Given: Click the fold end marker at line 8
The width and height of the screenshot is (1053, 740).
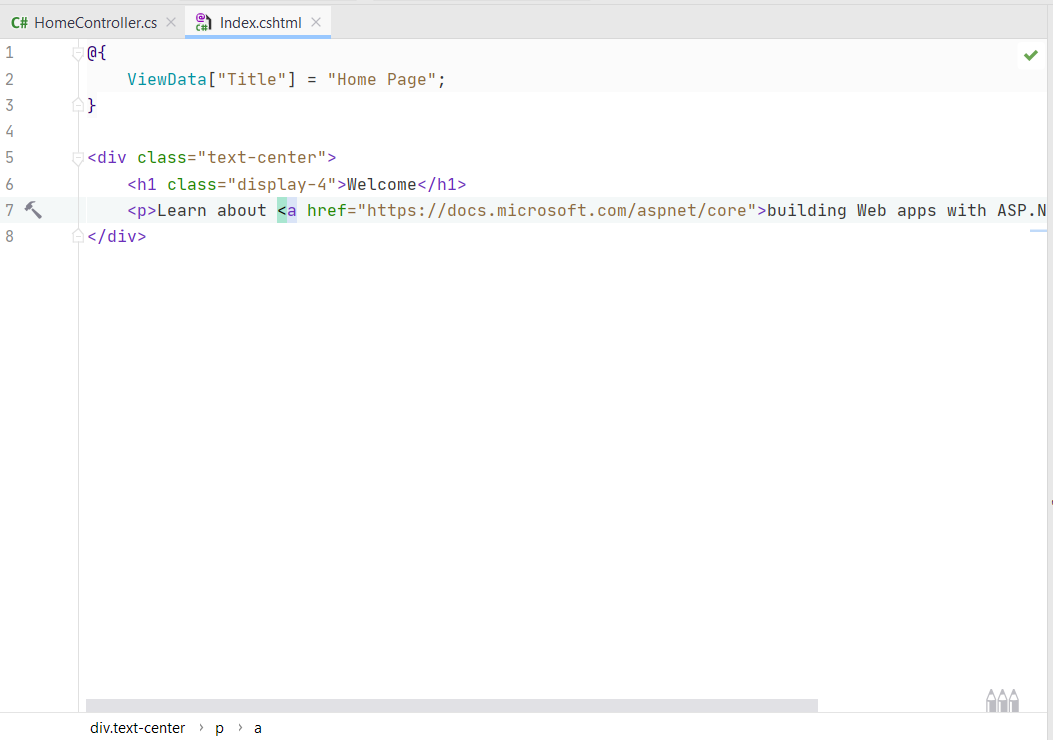Looking at the screenshot, I should tap(78, 237).
